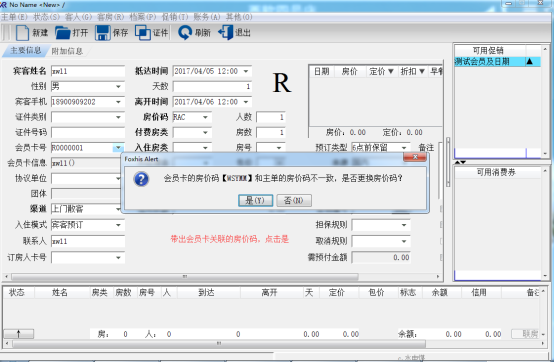Click the form's horizontal scrollbar
This screenshot has height=362, width=554.
click(185, 277)
